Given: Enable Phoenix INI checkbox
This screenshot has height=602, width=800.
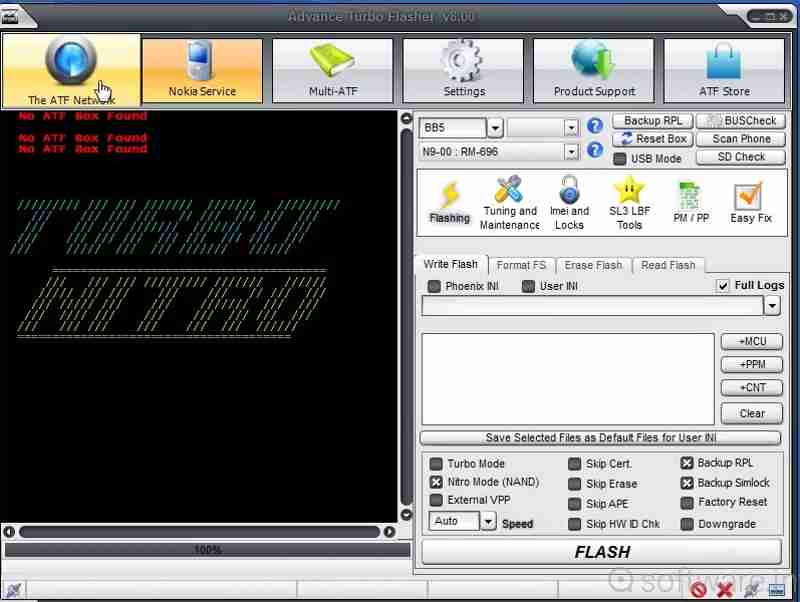Looking at the screenshot, I should tap(434, 286).
